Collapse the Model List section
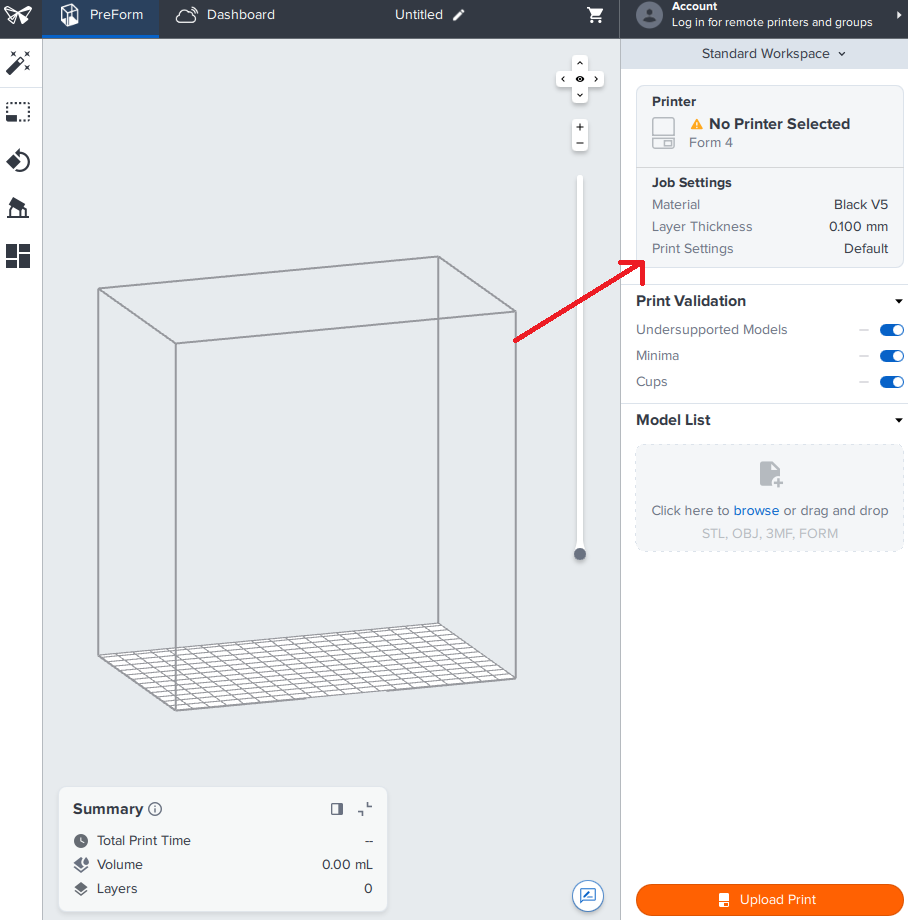 pyautogui.click(x=898, y=420)
